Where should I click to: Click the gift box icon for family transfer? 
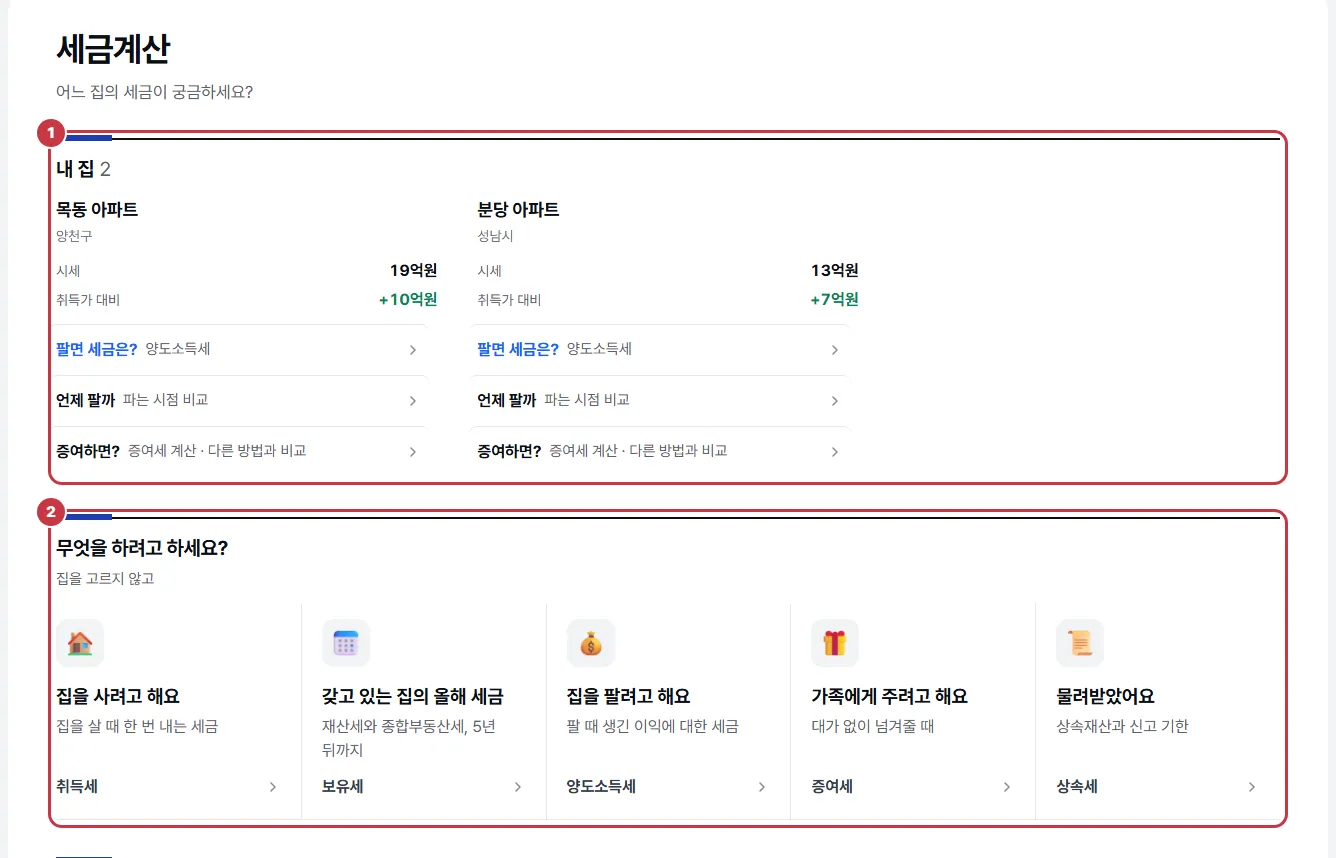pos(835,643)
